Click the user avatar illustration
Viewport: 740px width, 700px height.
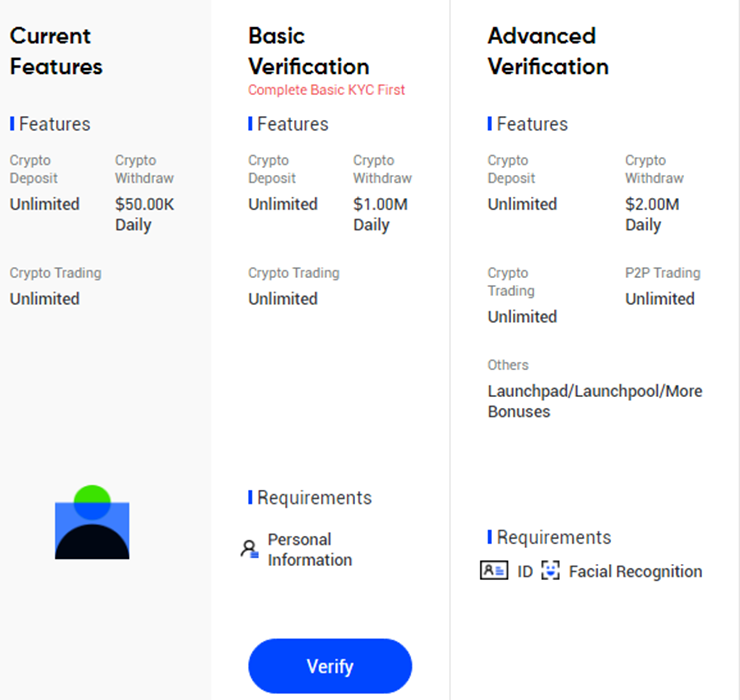tap(92, 522)
